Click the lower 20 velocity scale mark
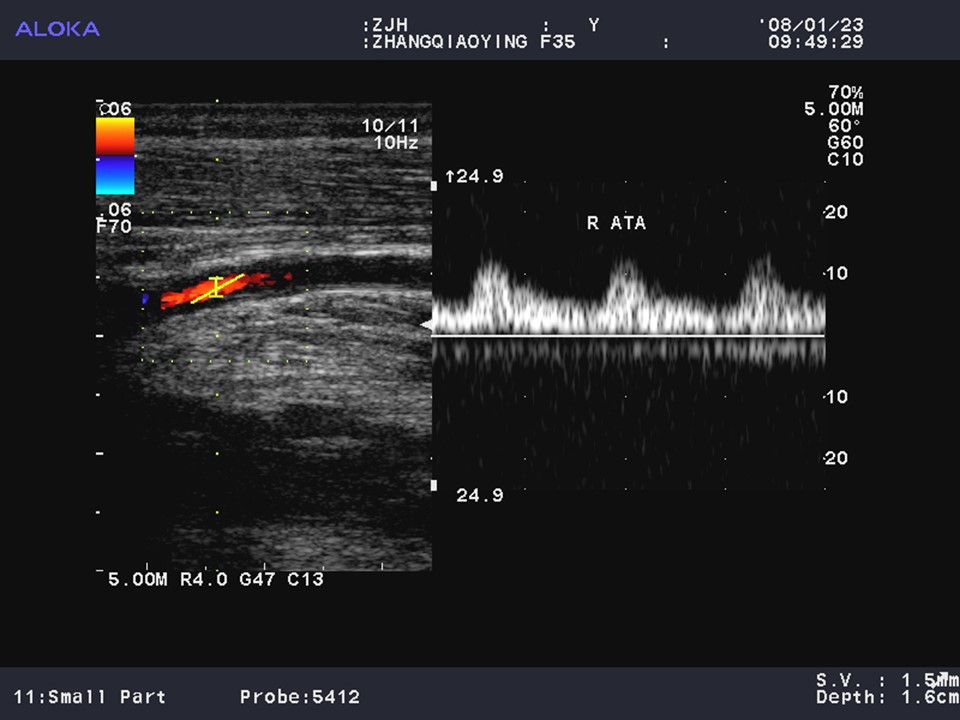This screenshot has width=960, height=720. tap(836, 458)
